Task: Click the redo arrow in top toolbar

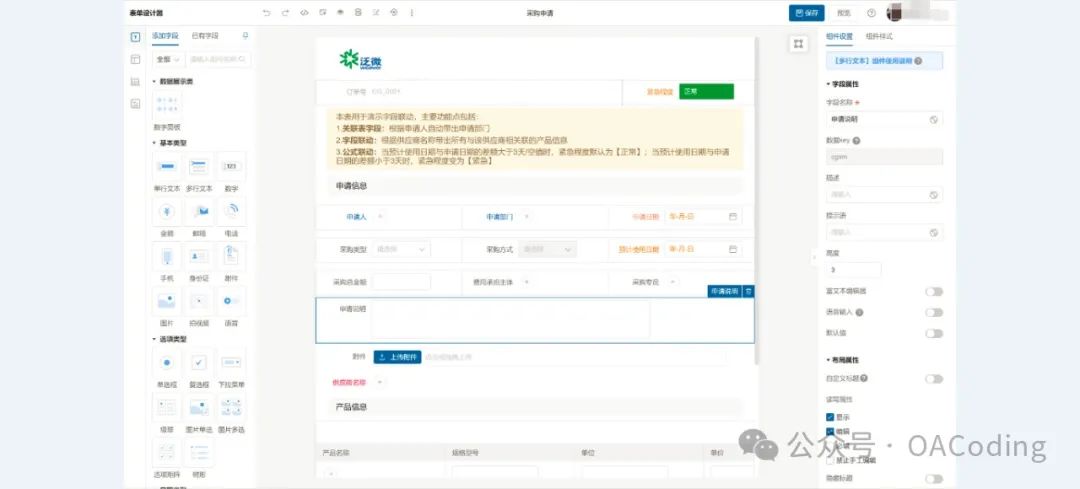Action: pyautogui.click(x=285, y=13)
